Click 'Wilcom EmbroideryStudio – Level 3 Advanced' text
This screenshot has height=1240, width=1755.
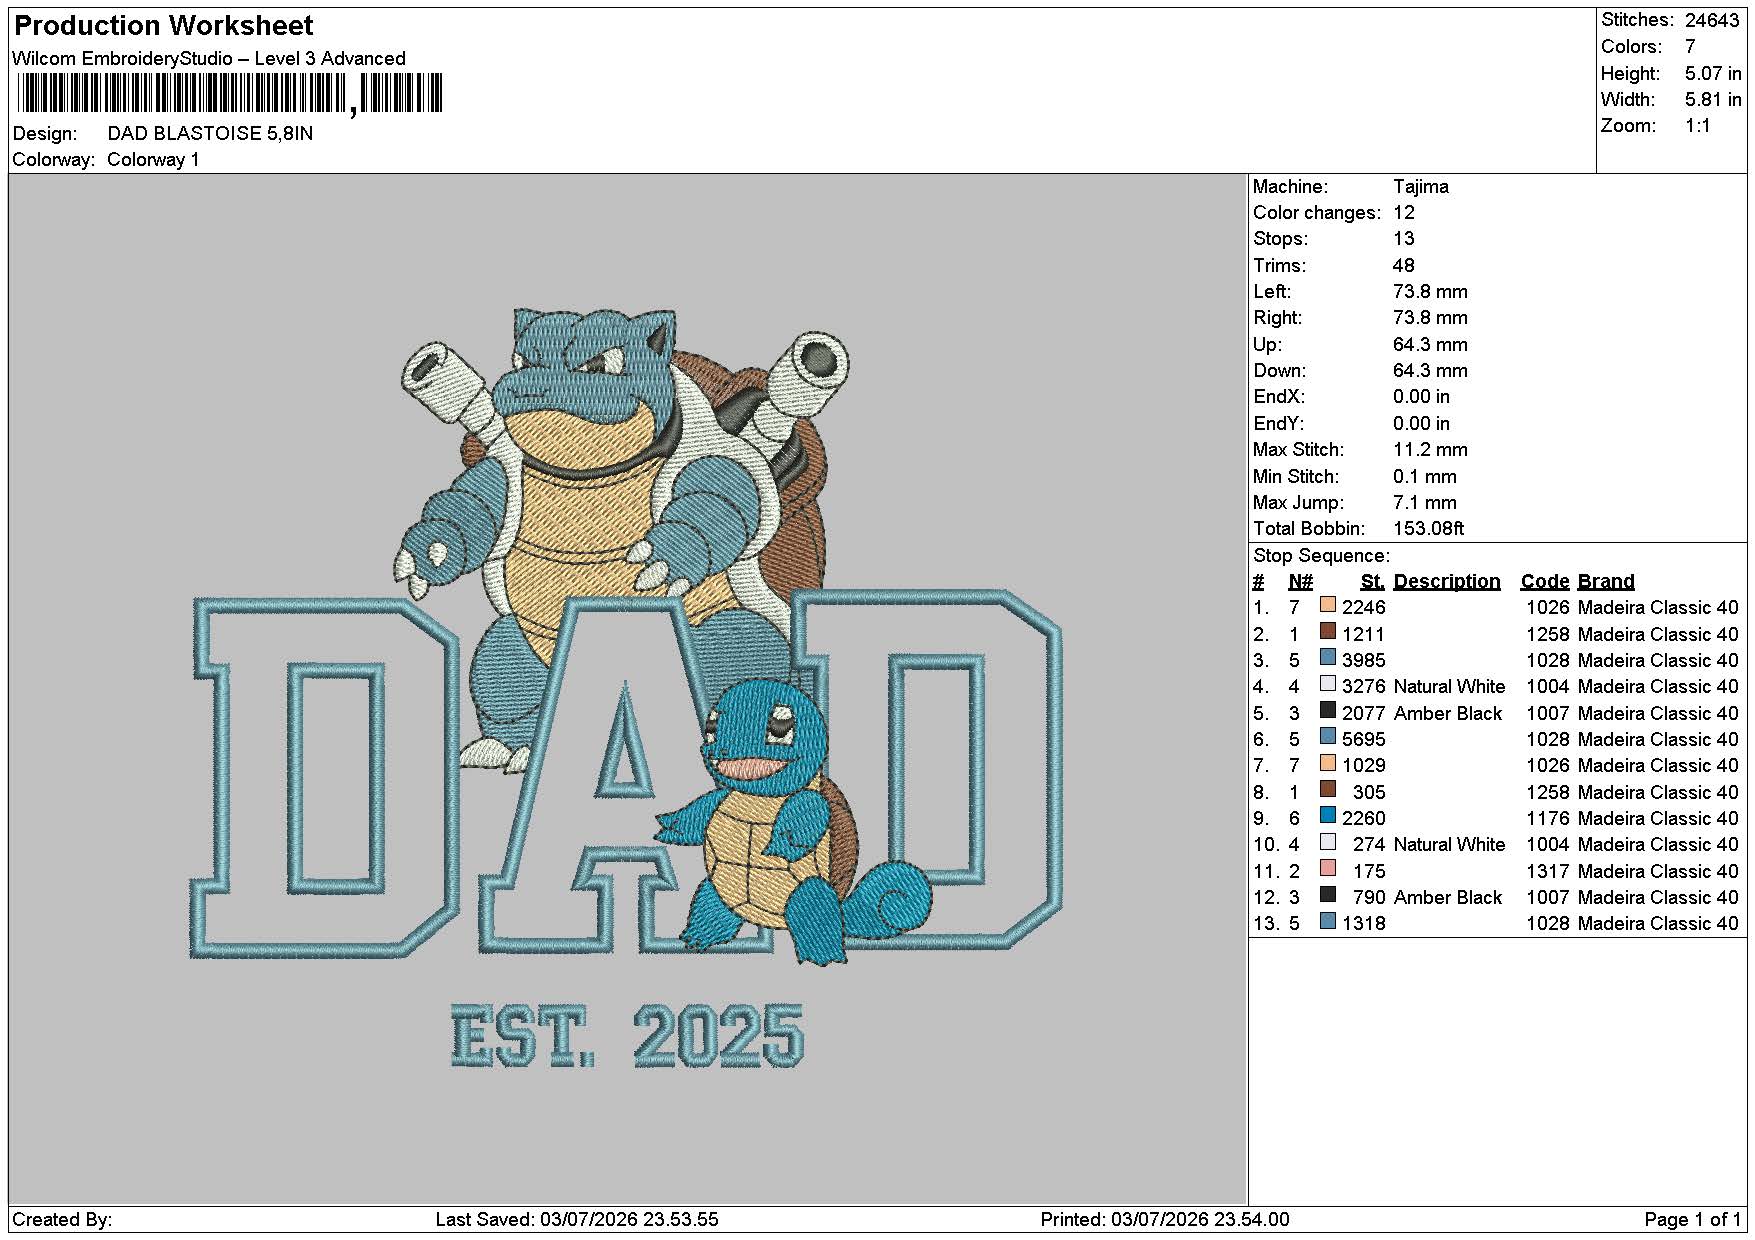click(209, 58)
